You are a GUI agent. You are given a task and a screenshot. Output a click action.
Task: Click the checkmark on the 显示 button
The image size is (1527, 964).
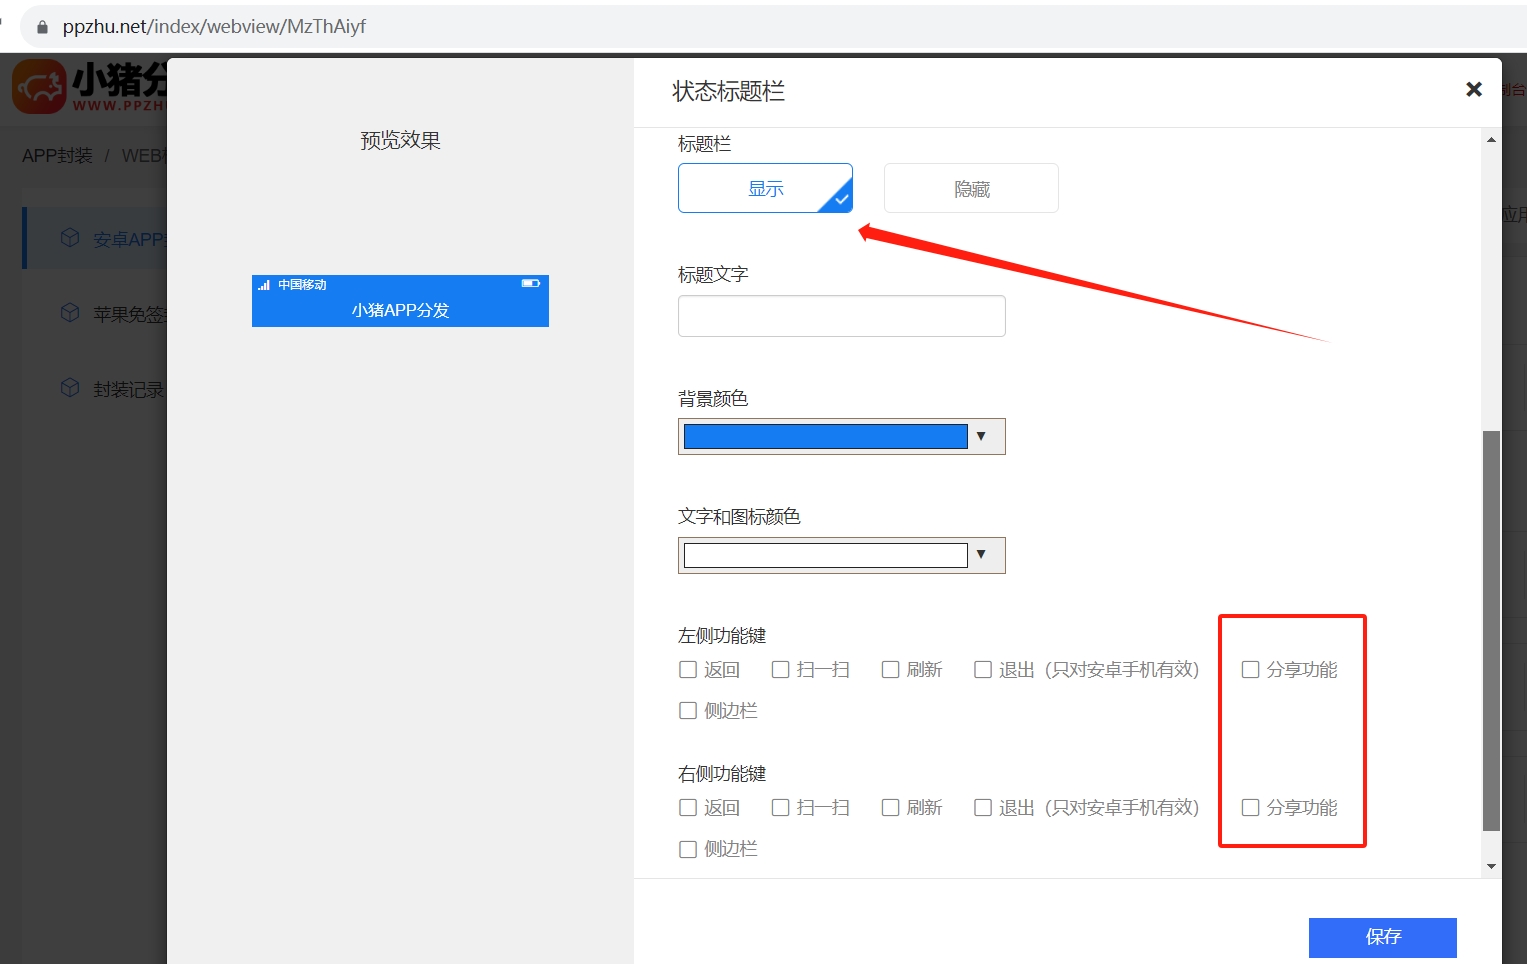pos(840,199)
